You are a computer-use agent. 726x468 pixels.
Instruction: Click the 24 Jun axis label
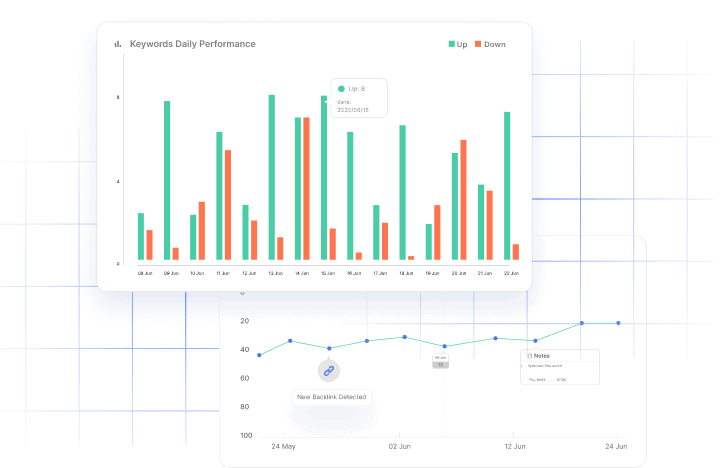click(616, 446)
